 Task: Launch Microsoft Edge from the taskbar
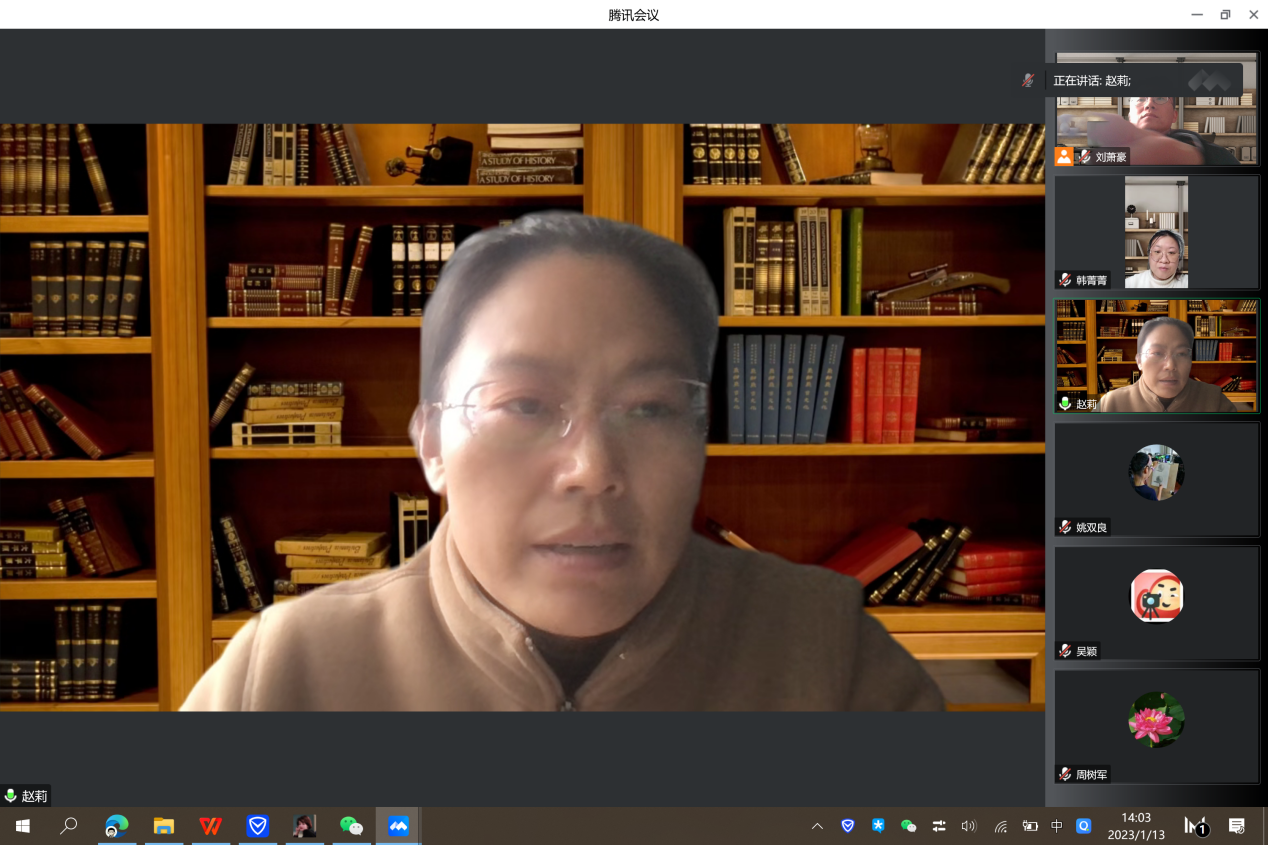(x=117, y=826)
